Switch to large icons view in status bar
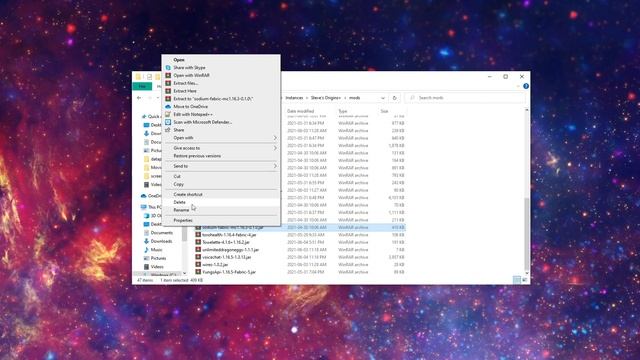Viewport: 640px width, 360px height. tap(524, 280)
